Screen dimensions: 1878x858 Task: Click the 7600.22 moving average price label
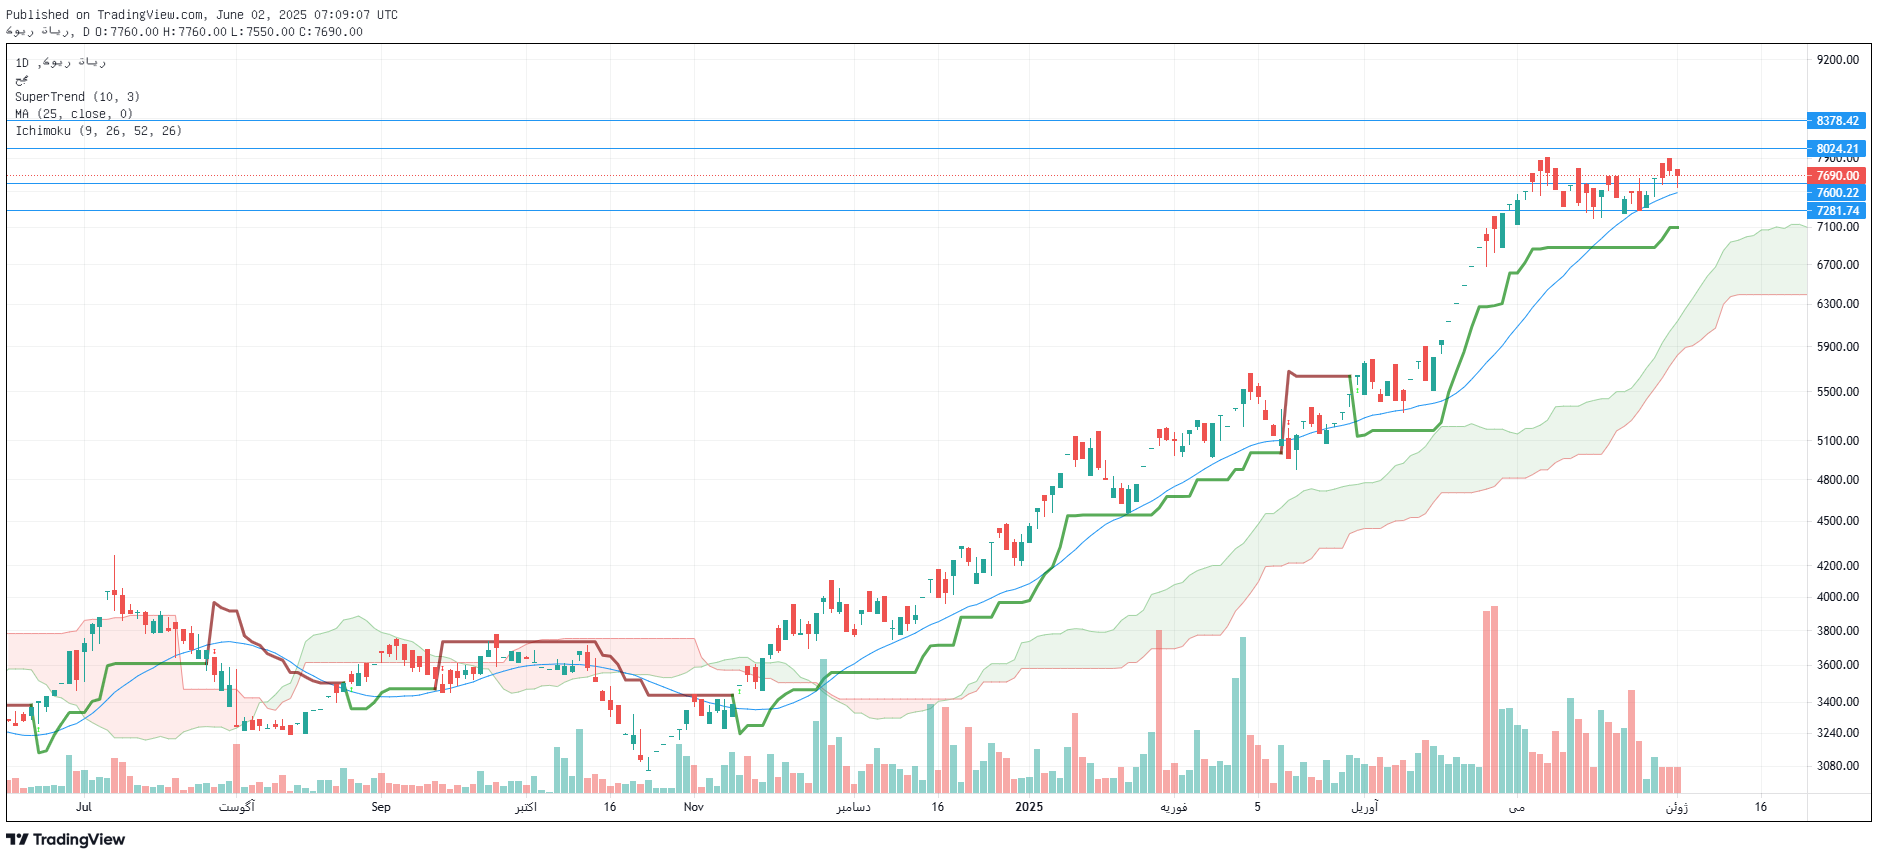coord(1837,193)
